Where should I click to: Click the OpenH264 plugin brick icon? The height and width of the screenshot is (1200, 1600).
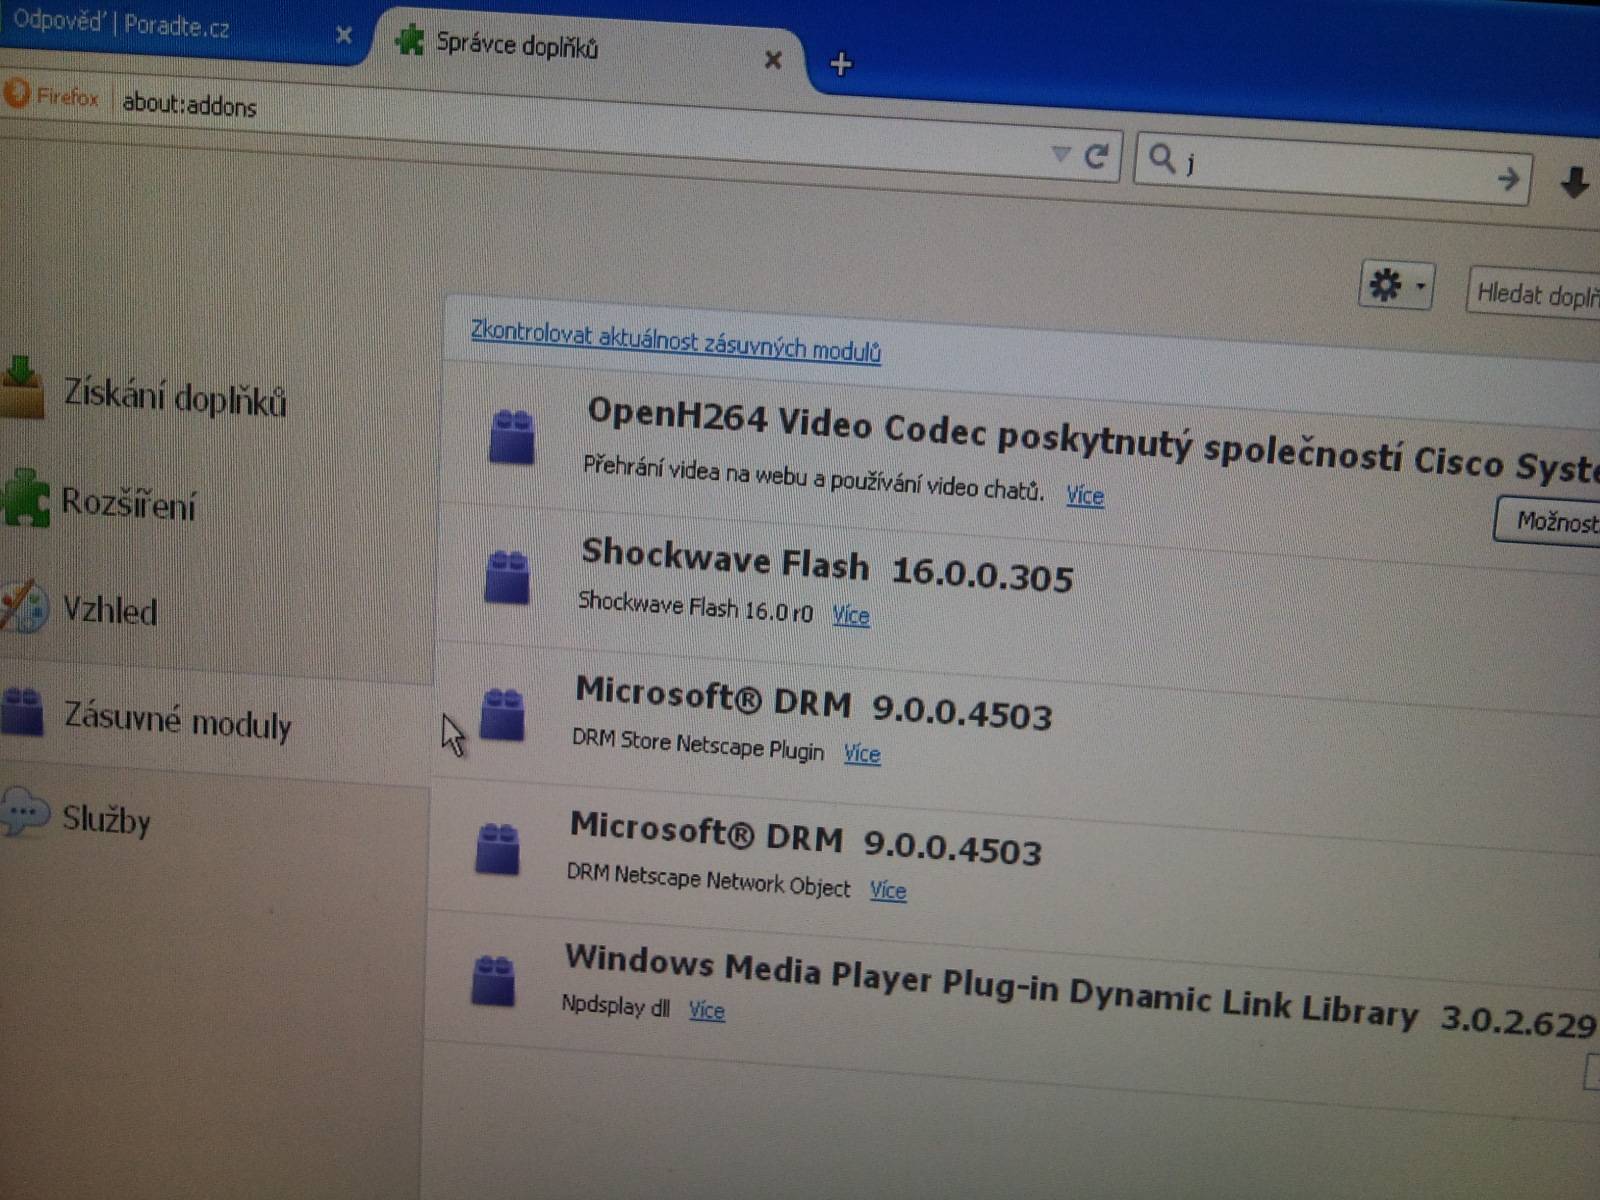pos(512,437)
